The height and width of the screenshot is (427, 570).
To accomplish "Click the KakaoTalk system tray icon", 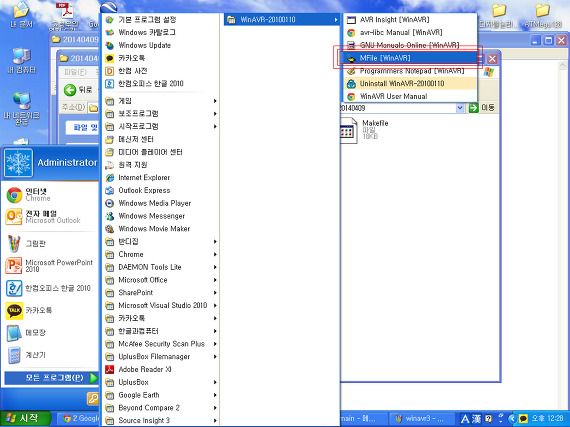I will click(x=523, y=419).
